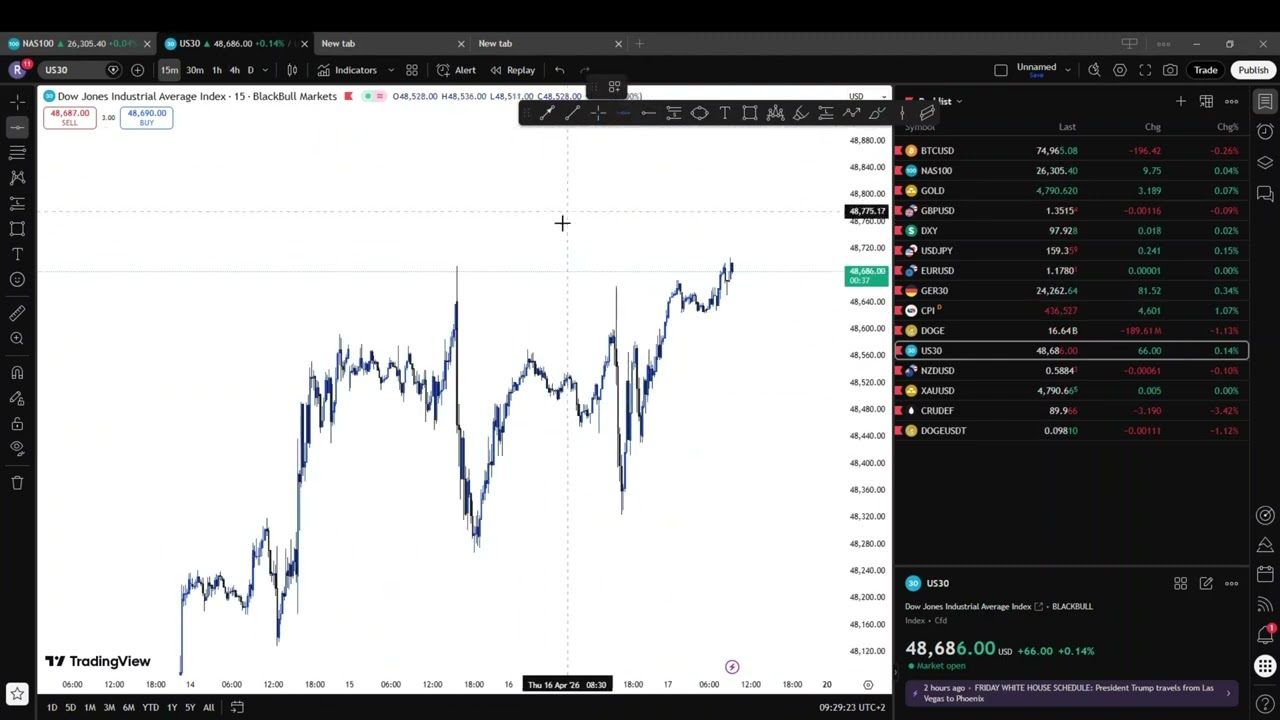Switch to the D daily timeframe

[250, 70]
